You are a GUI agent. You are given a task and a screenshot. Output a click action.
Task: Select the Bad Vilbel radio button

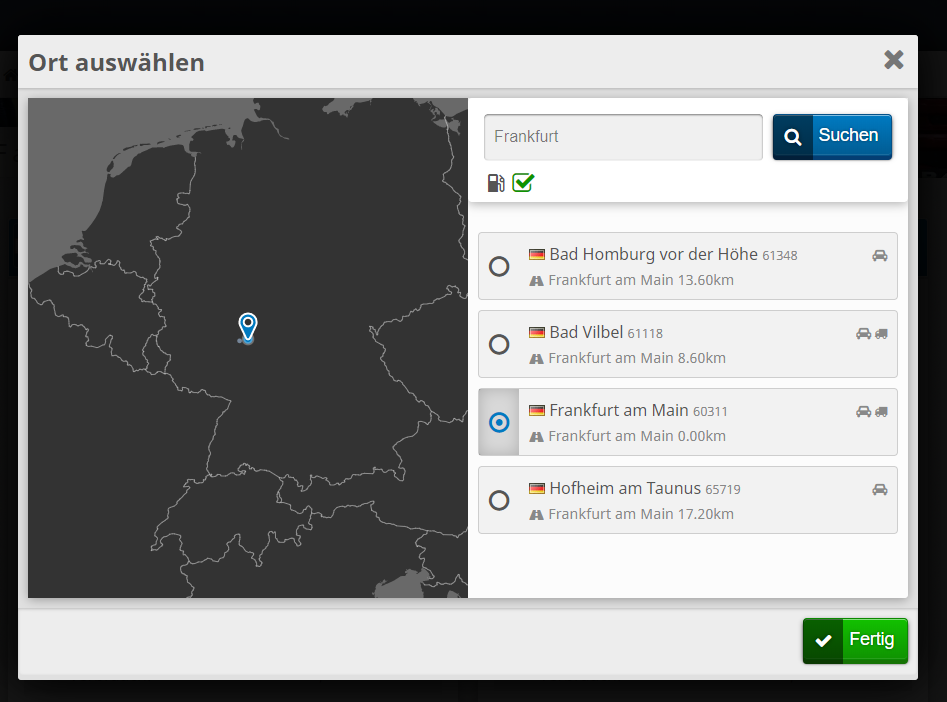pos(499,344)
